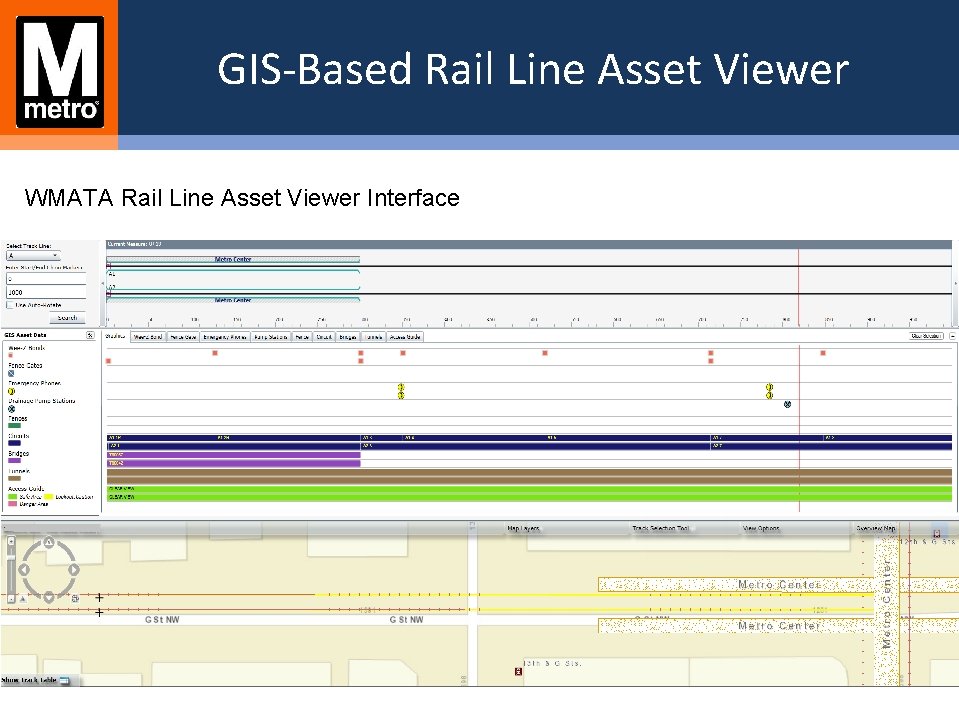Pan the map down with navigation arrow
This screenshot has height=719, width=959.
(x=49, y=597)
